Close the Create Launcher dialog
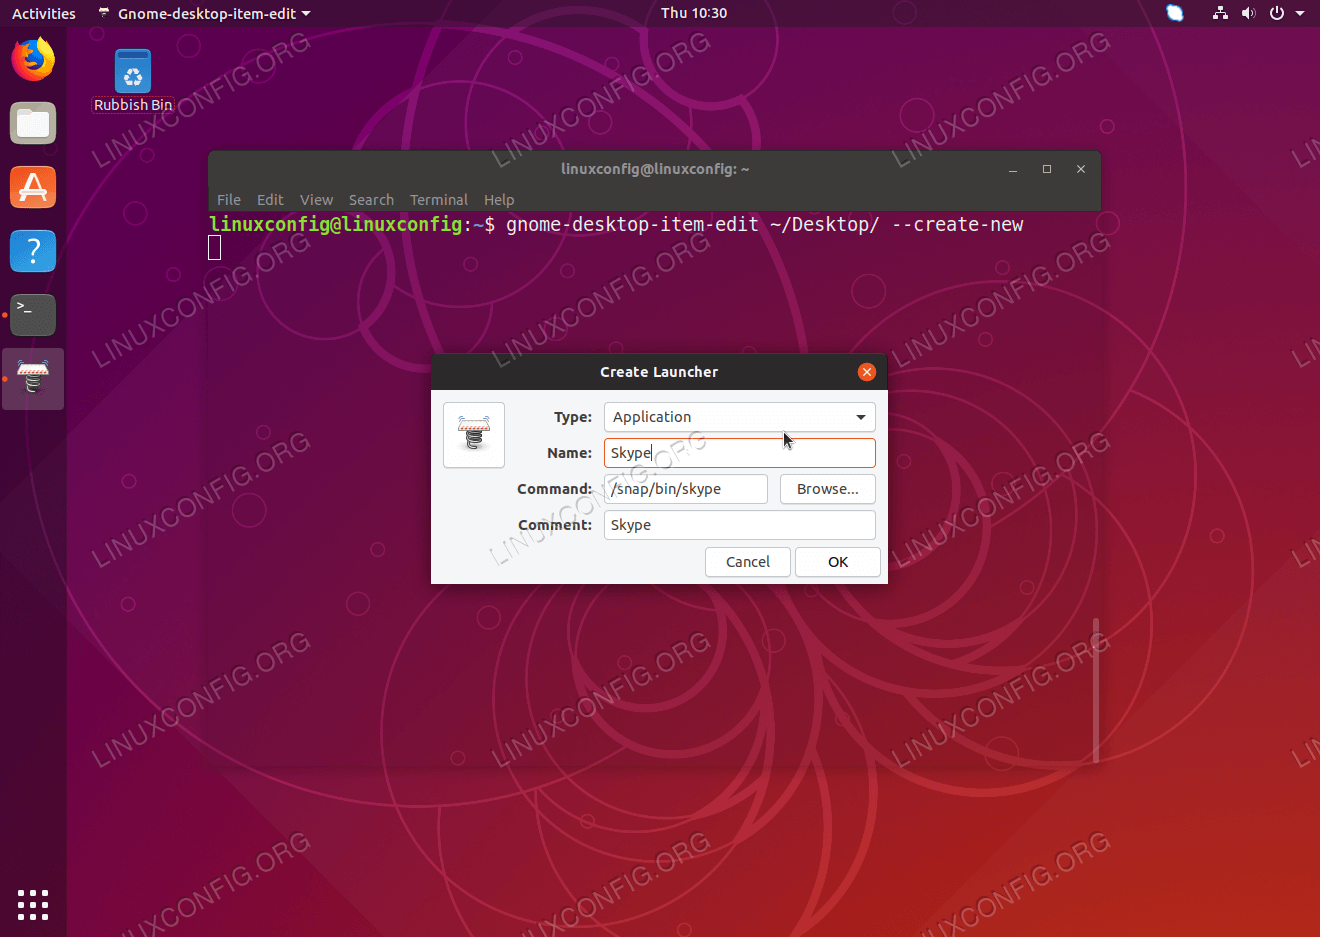The width and height of the screenshot is (1320, 937). 867,372
